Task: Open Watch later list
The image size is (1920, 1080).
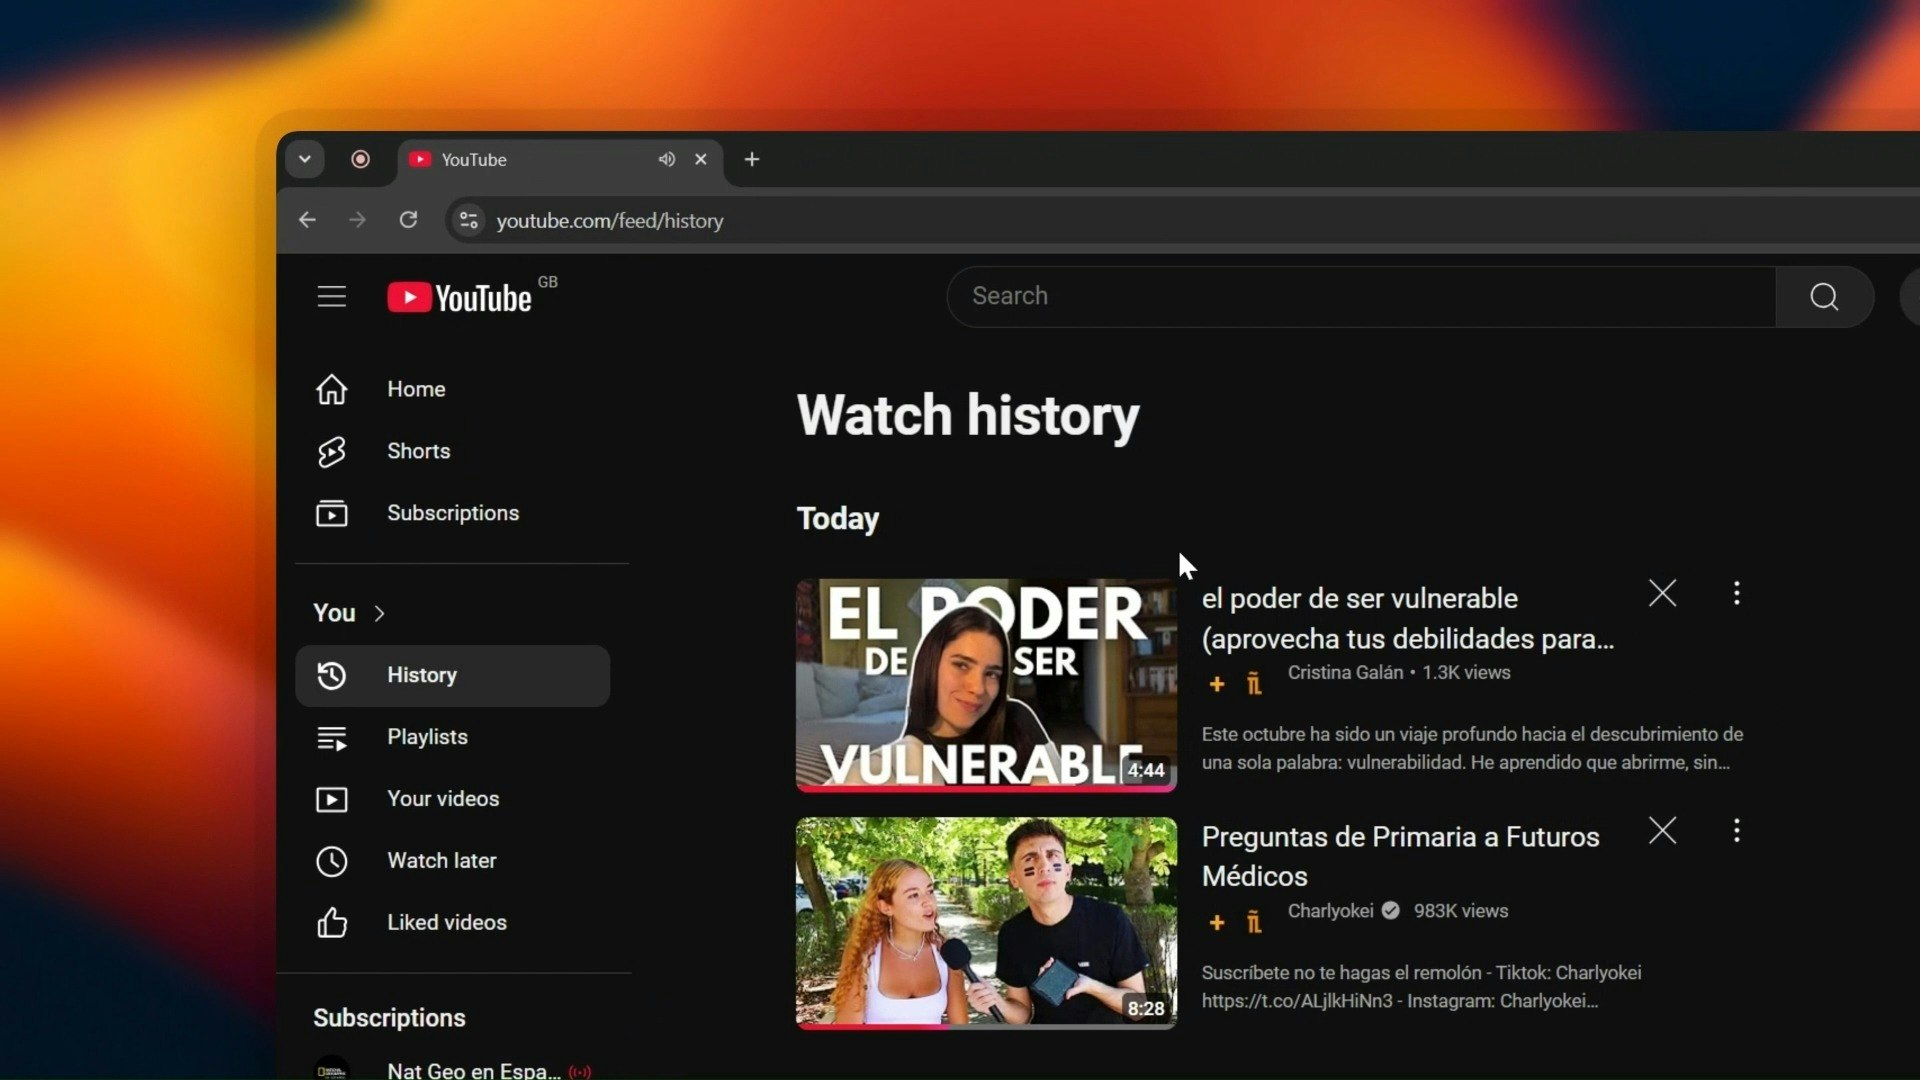Action: (441, 861)
